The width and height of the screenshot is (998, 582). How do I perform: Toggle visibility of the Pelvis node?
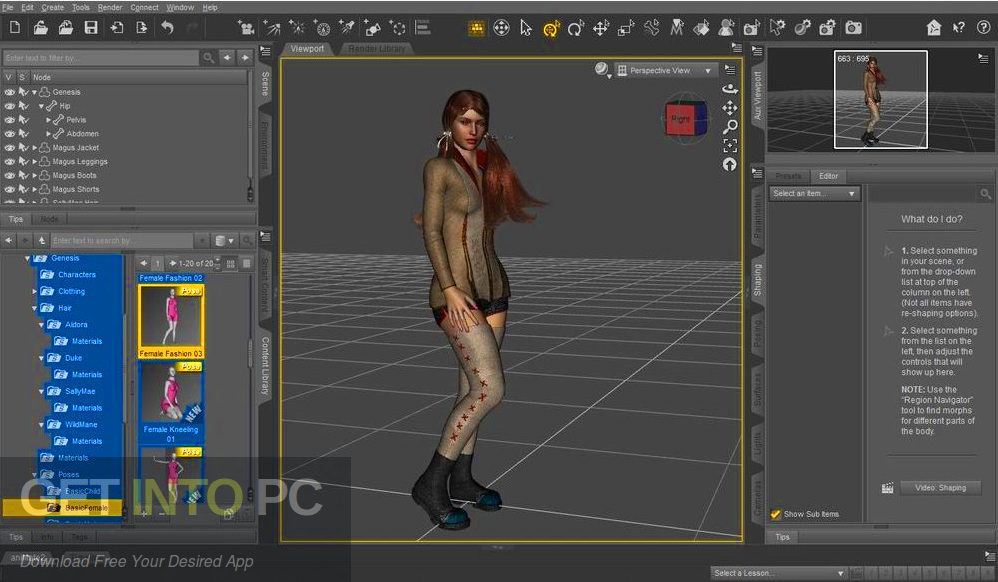10,120
